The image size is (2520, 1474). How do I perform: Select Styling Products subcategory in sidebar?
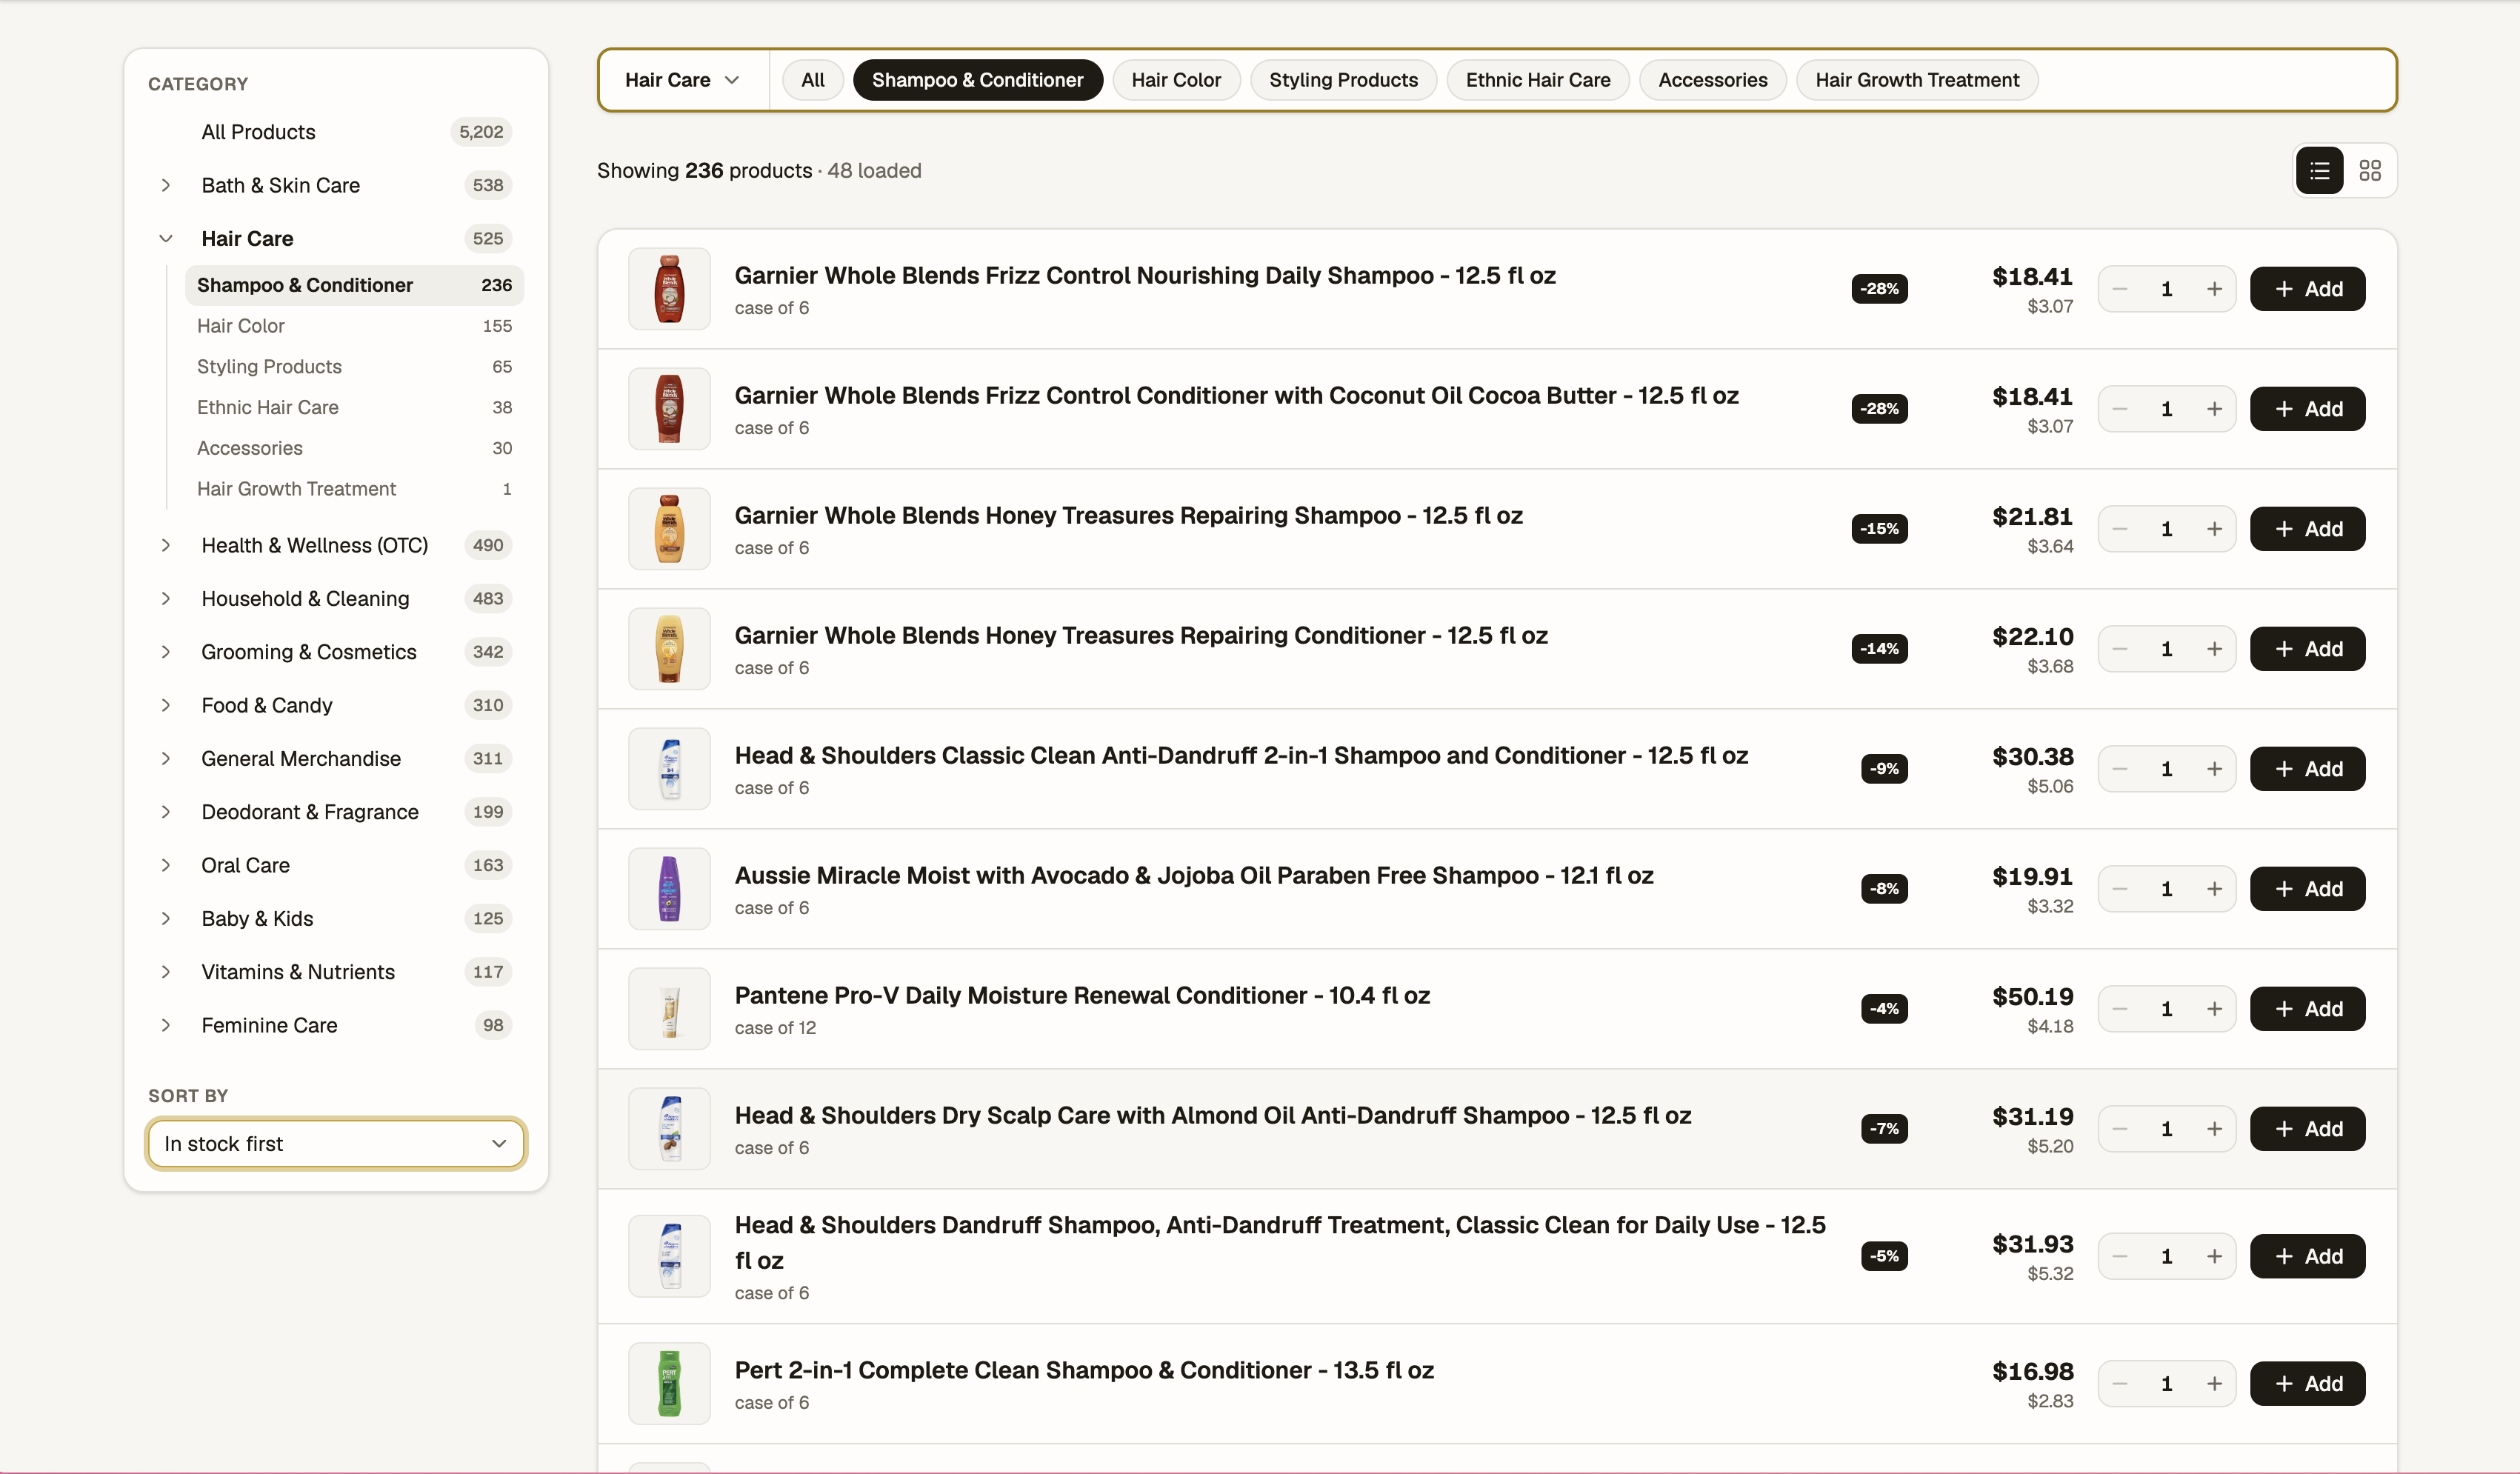coord(354,367)
